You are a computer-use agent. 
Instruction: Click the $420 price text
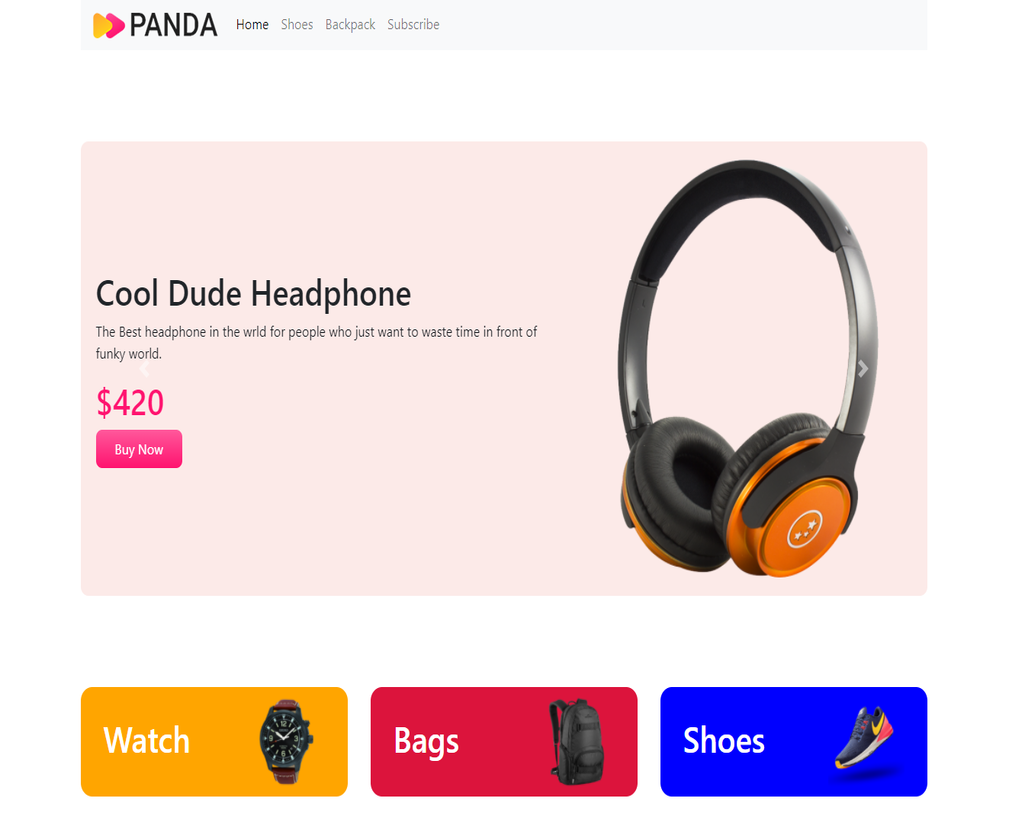[x=130, y=403]
